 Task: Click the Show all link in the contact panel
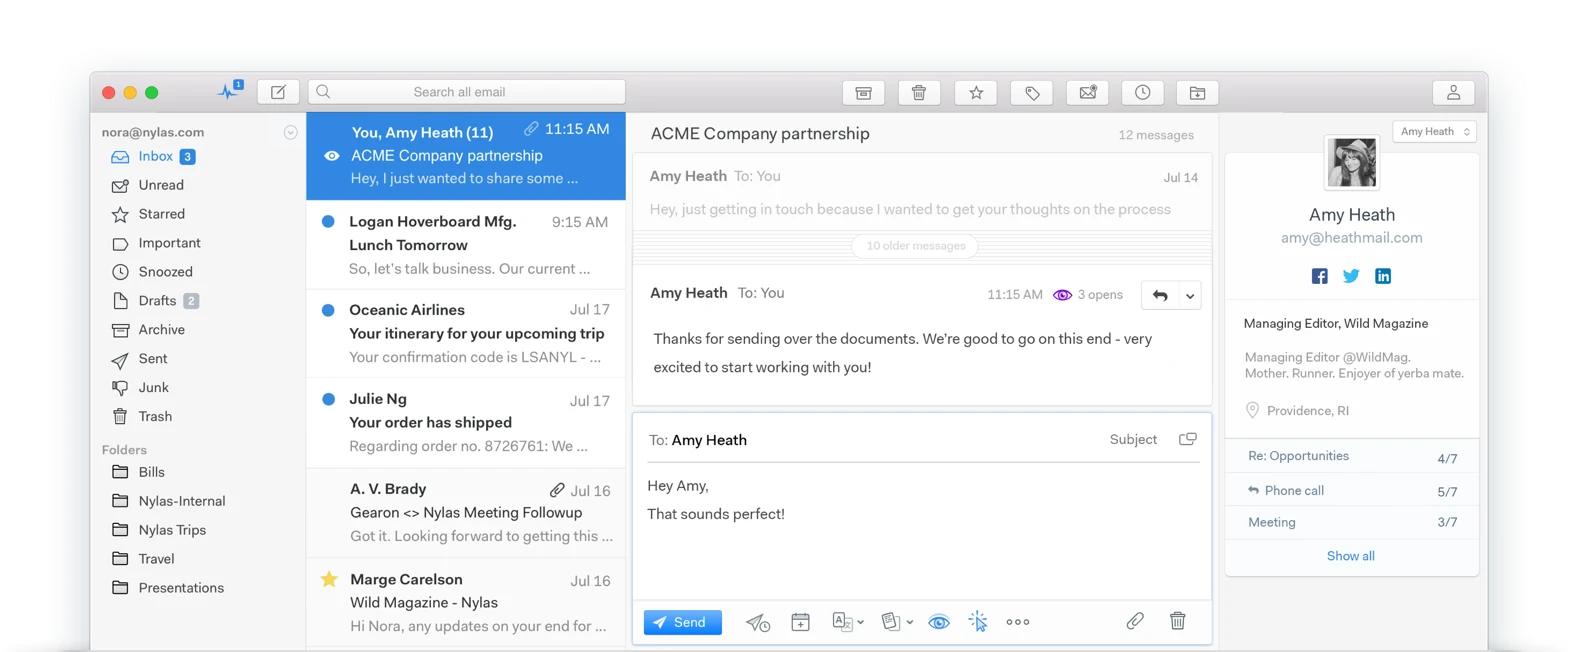click(1350, 556)
